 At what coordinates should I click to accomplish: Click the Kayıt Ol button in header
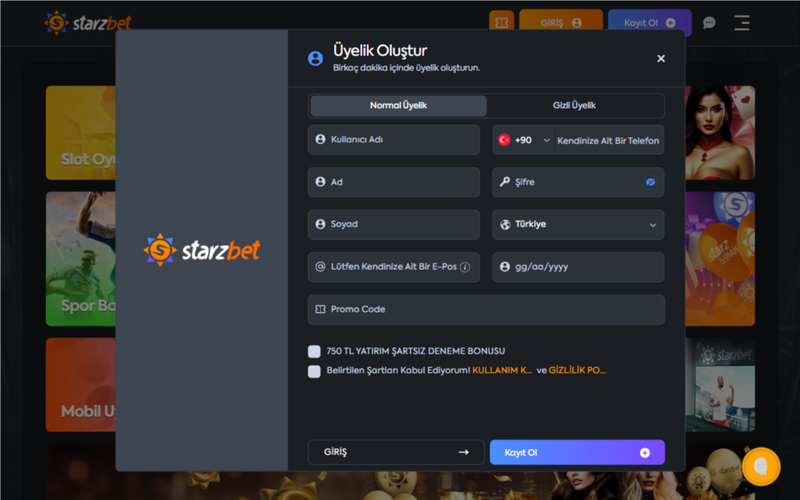(x=649, y=23)
